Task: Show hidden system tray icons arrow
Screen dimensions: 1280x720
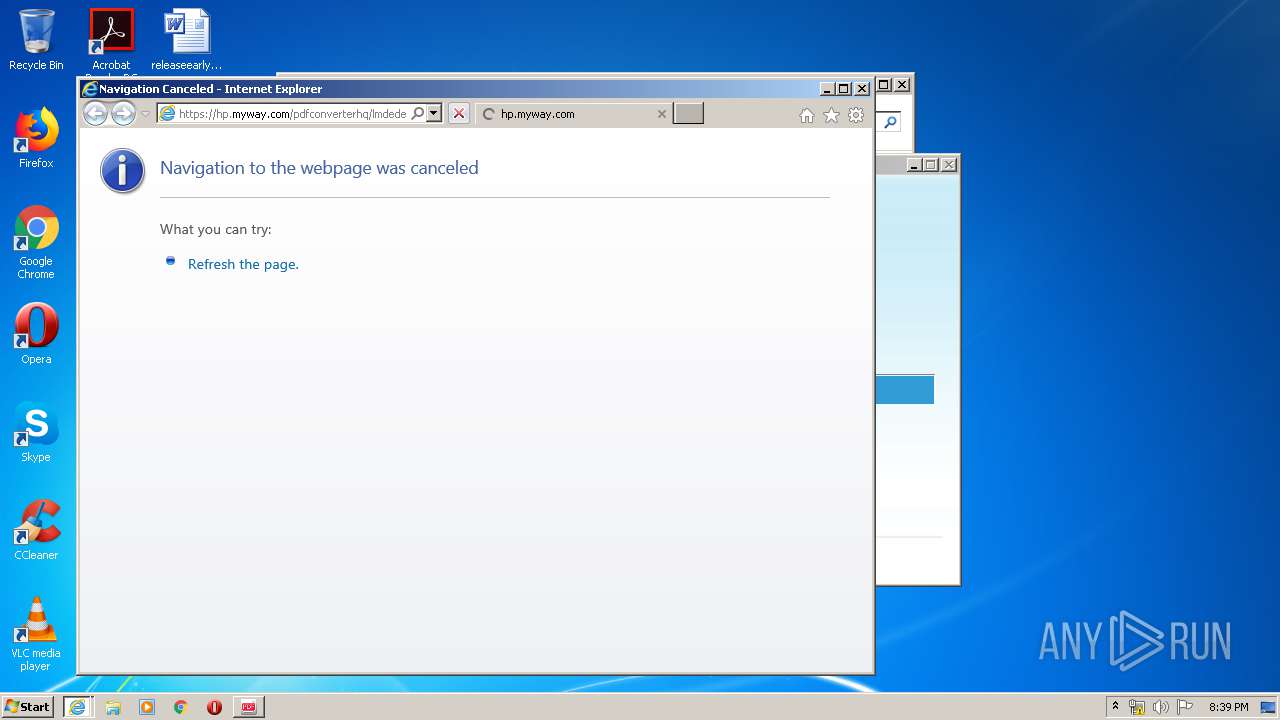Action: (1115, 707)
